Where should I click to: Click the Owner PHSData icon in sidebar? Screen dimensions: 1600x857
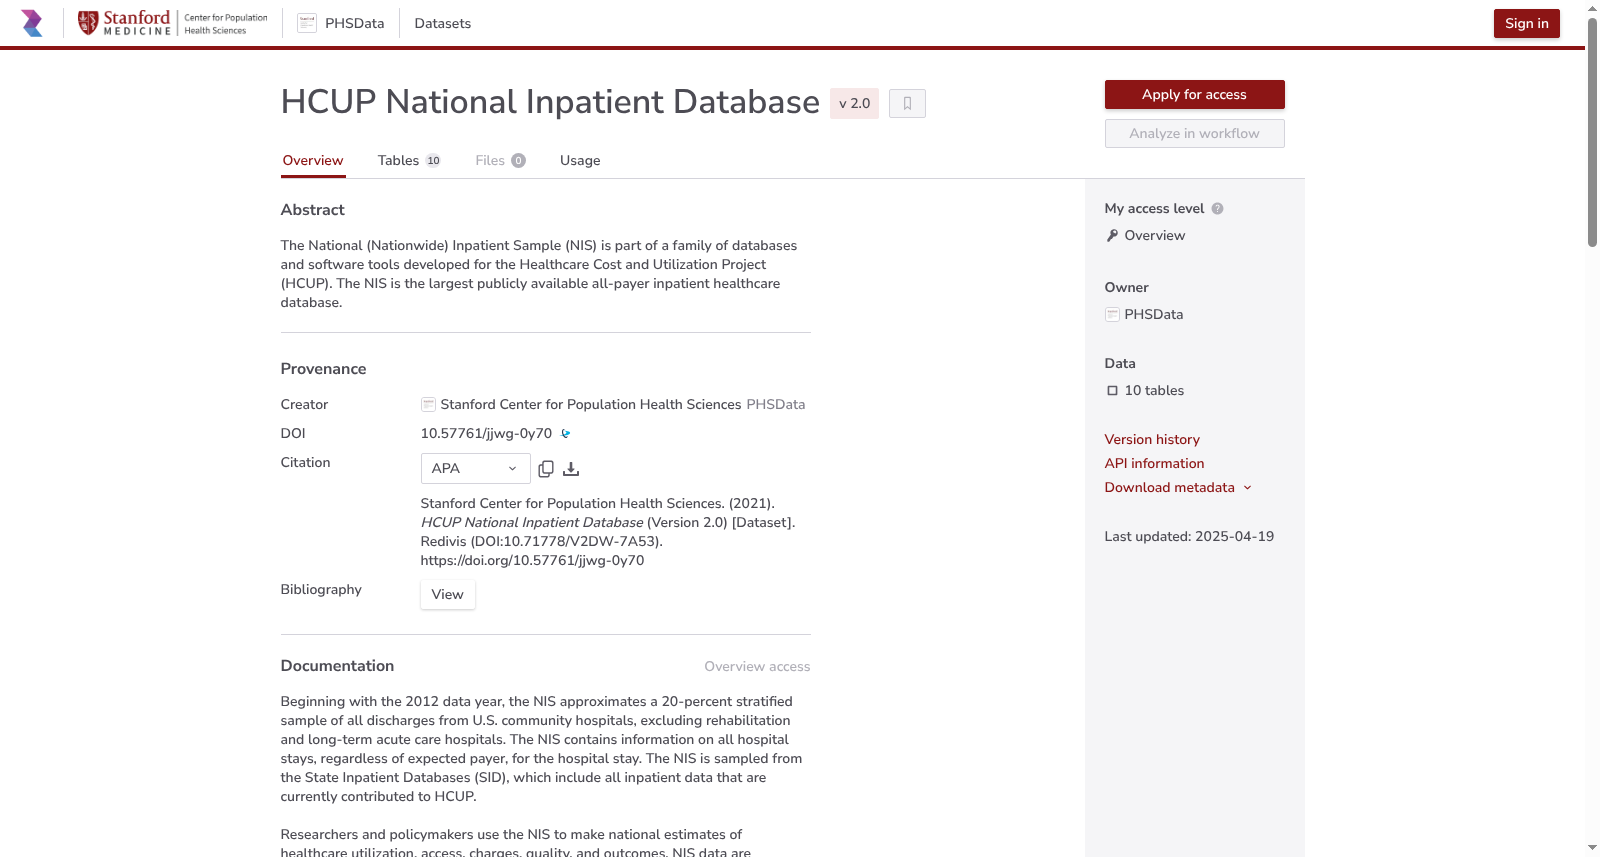pos(1112,315)
